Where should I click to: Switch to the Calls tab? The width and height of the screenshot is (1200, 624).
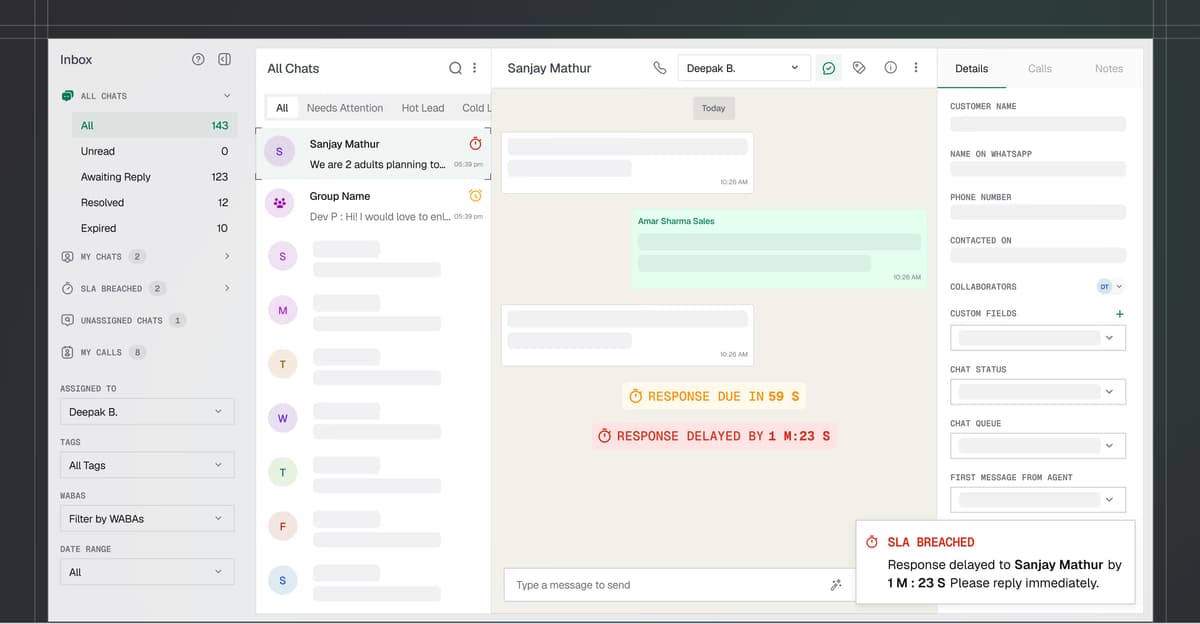[x=1040, y=69]
